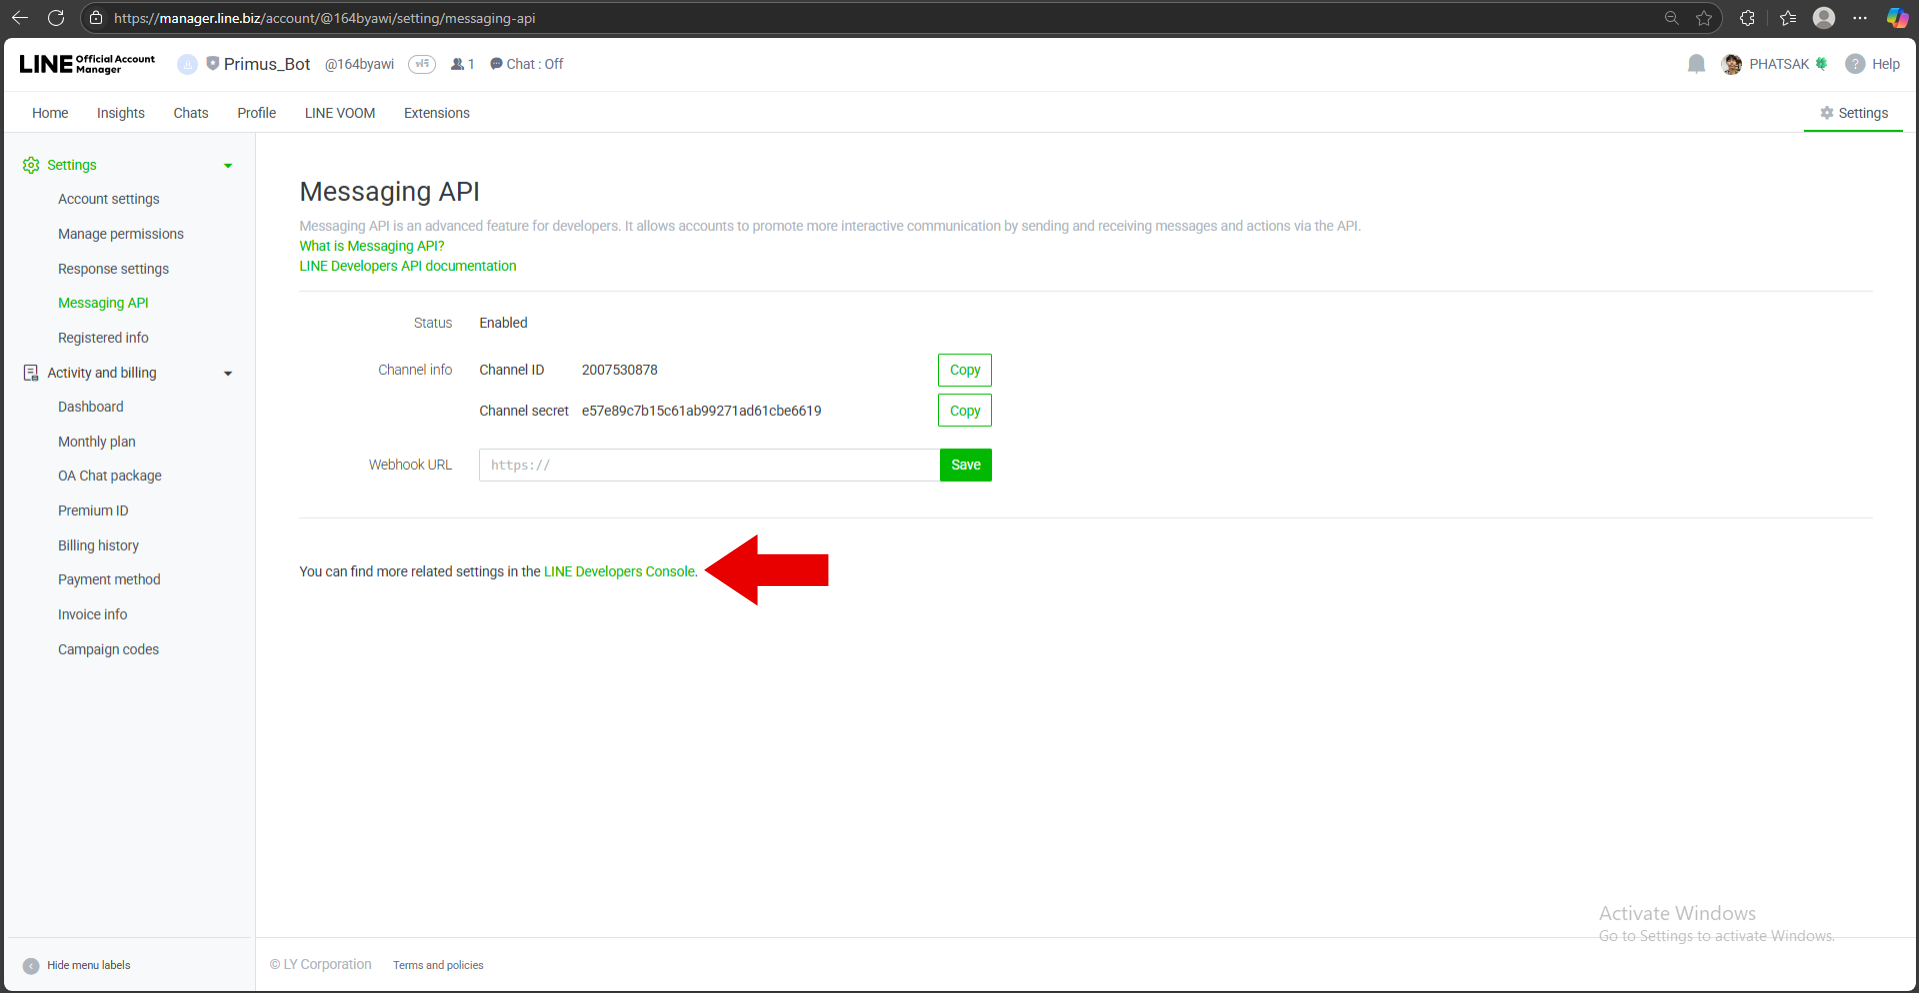1919x993 pixels.
Task: Click the LINE Official Account Manager logo
Action: (87, 64)
